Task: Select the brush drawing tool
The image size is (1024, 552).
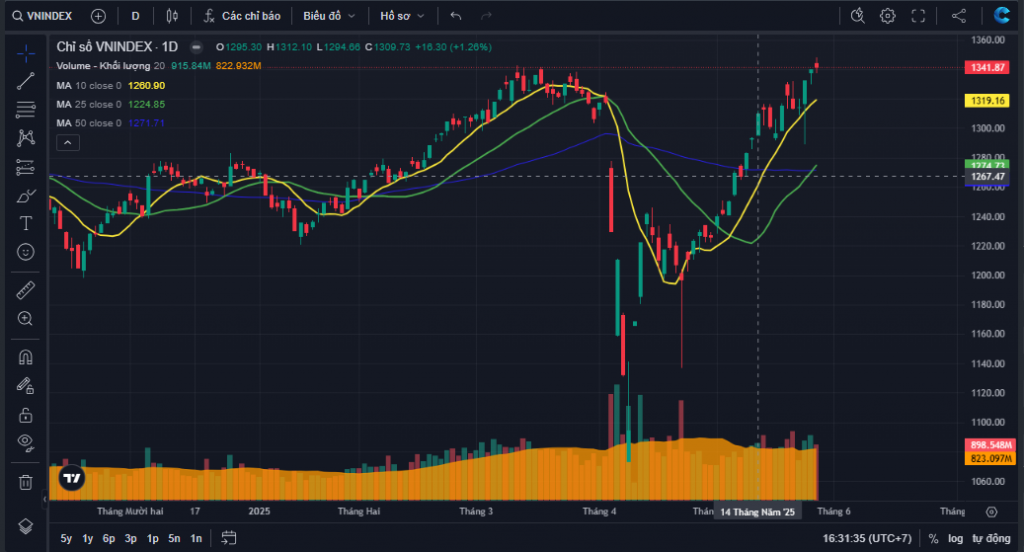Action: coord(25,195)
